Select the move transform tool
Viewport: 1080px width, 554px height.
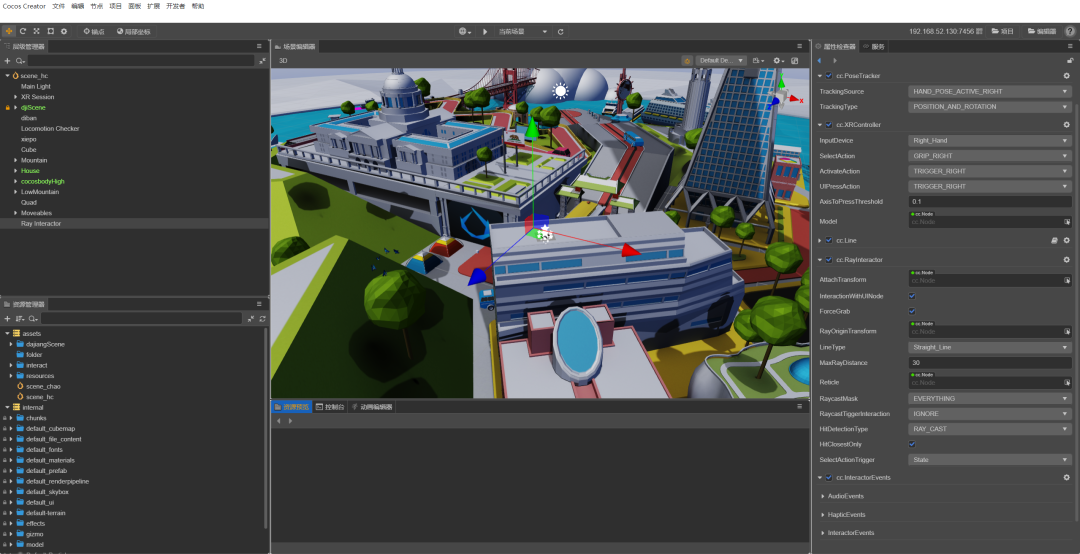pos(9,31)
